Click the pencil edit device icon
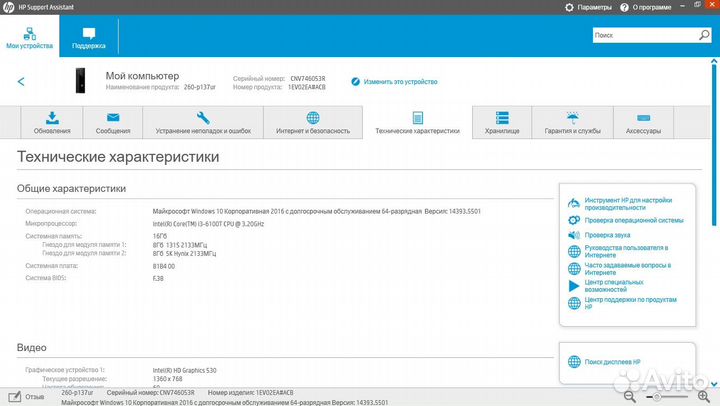This screenshot has width=720, height=406. point(355,82)
